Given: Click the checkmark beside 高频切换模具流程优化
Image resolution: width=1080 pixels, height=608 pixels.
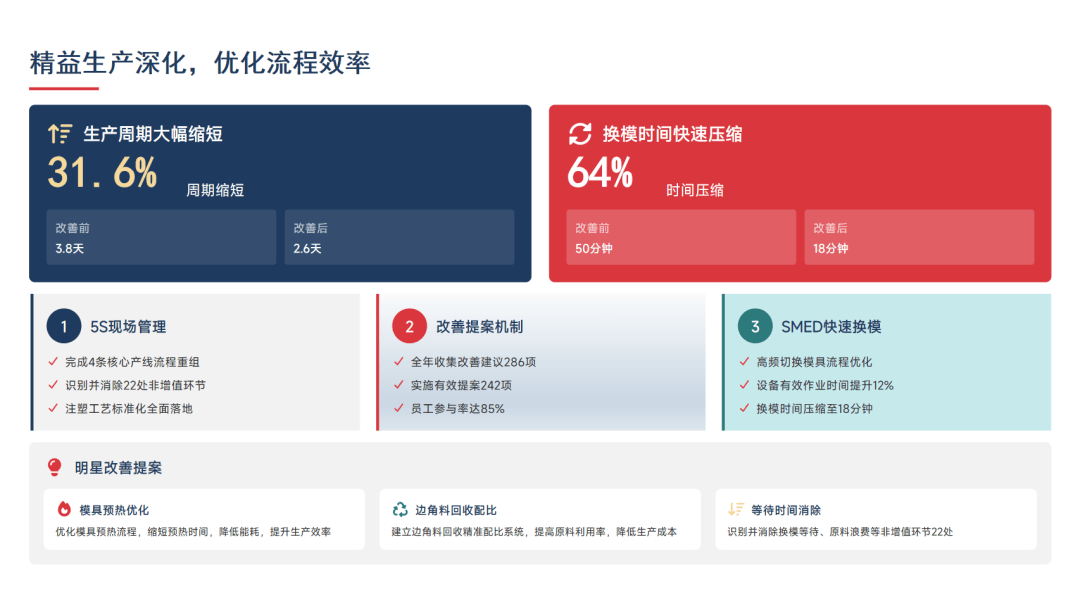Looking at the screenshot, I should (744, 362).
